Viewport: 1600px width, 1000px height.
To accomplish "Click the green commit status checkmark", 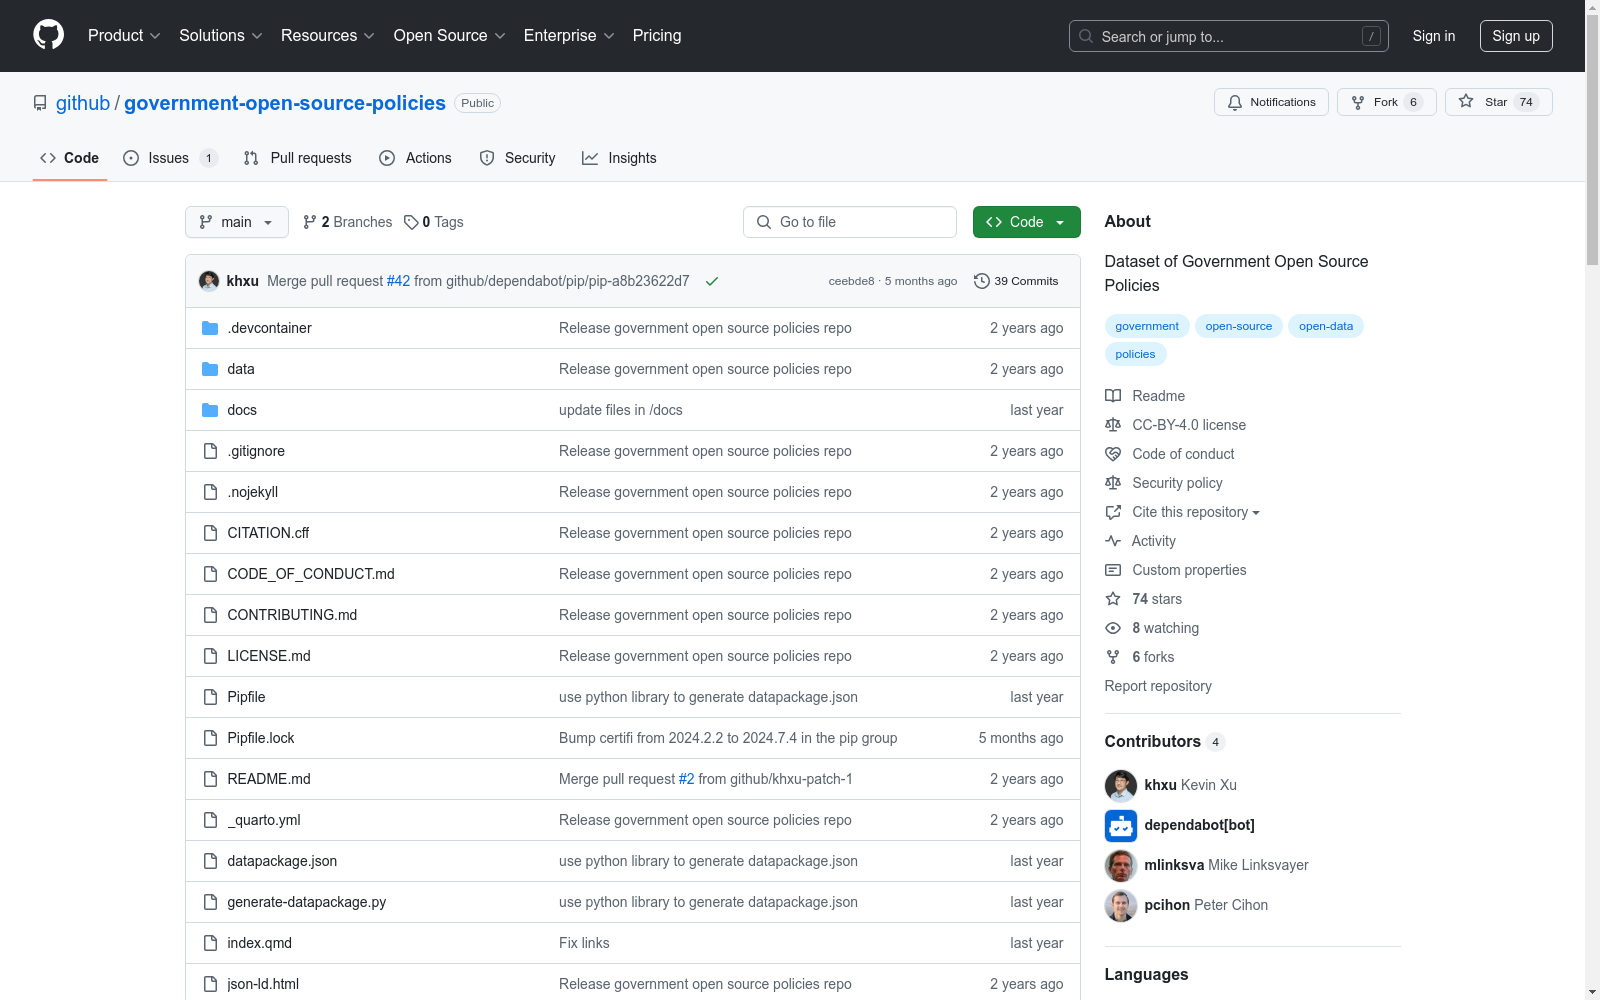I will 712,281.
